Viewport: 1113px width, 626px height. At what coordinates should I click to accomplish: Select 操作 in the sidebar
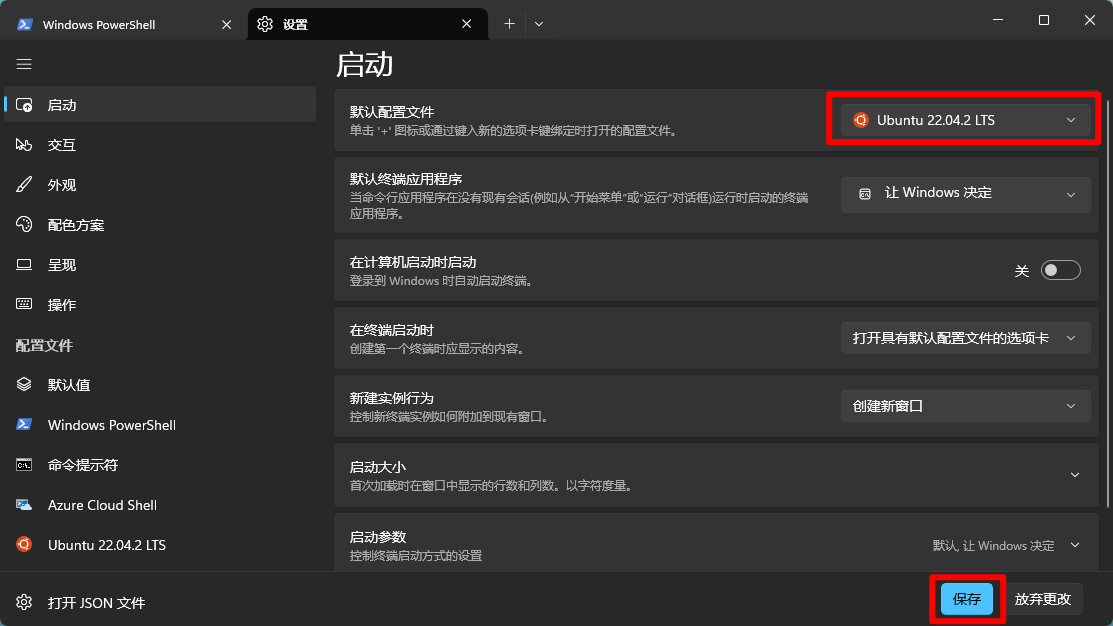pyautogui.click(x=160, y=304)
